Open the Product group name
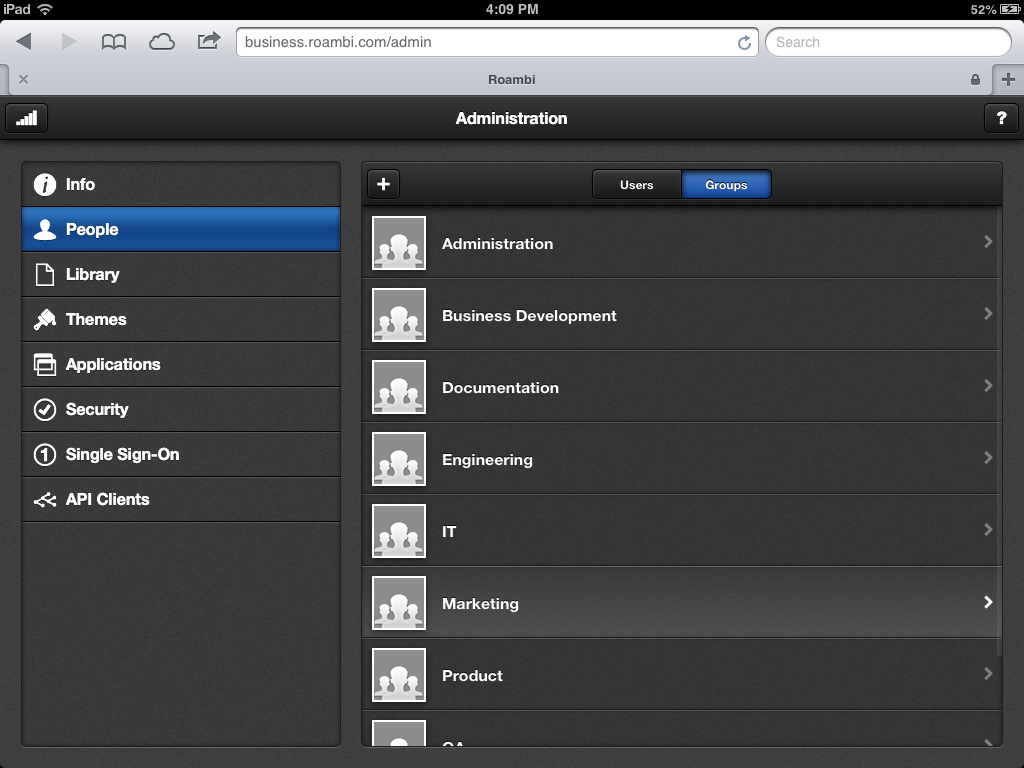The height and width of the screenshot is (768, 1024). coord(472,676)
